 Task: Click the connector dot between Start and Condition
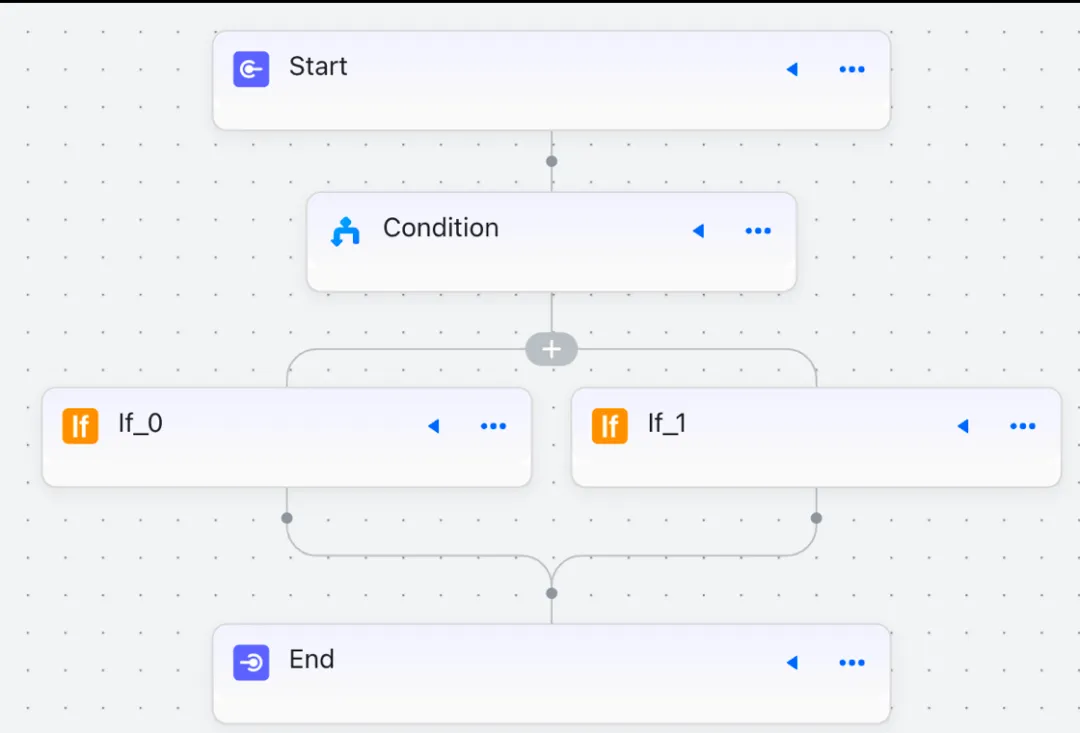(552, 161)
